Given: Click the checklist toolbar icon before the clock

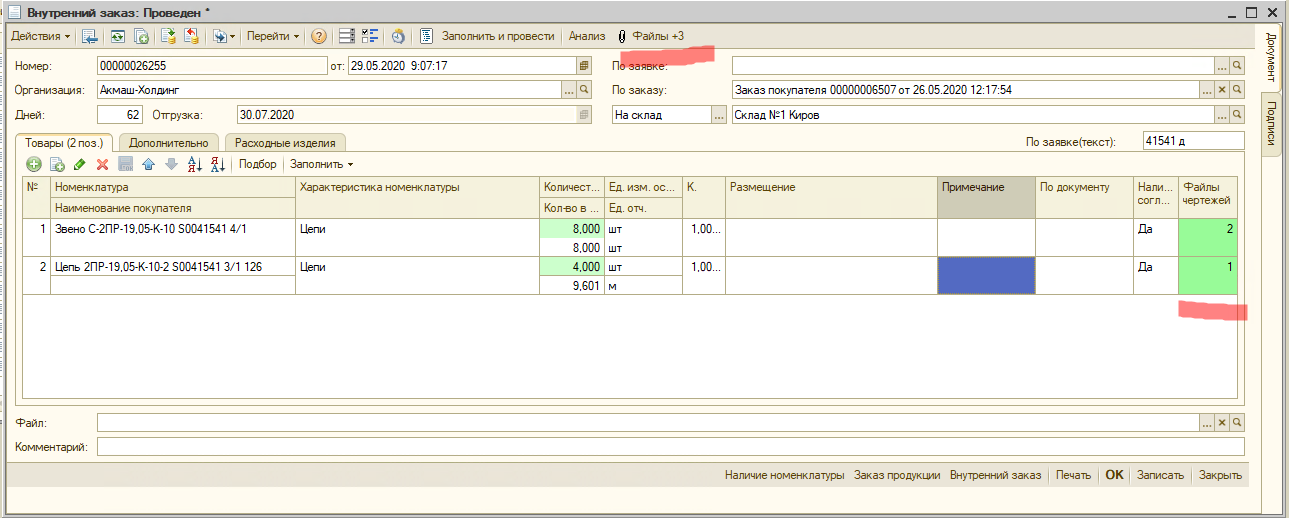Looking at the screenshot, I should click(x=370, y=36).
